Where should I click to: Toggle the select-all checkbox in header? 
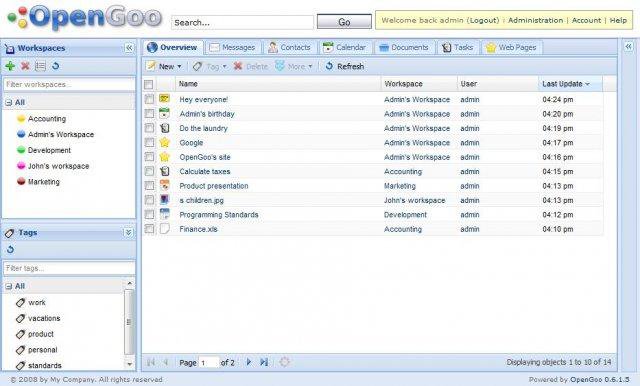click(149, 84)
